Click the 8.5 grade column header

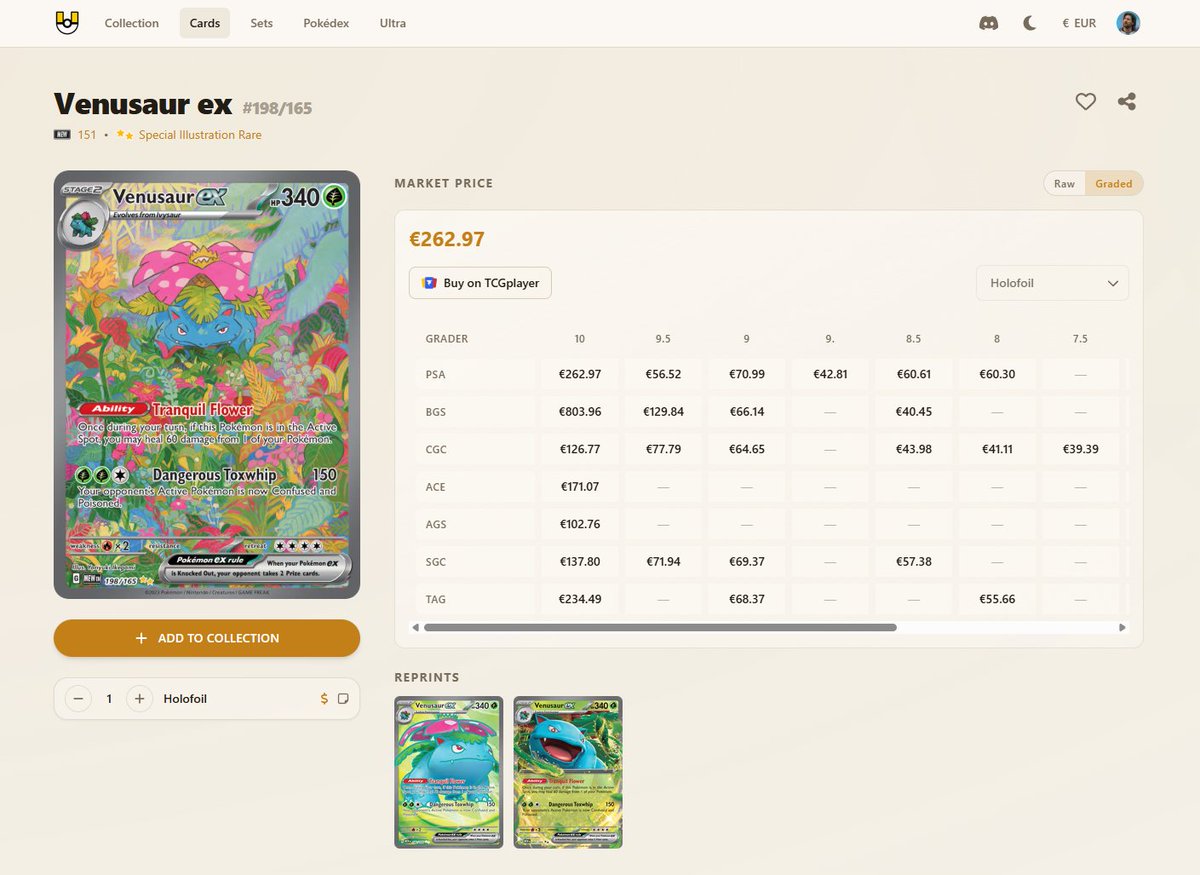pos(913,339)
